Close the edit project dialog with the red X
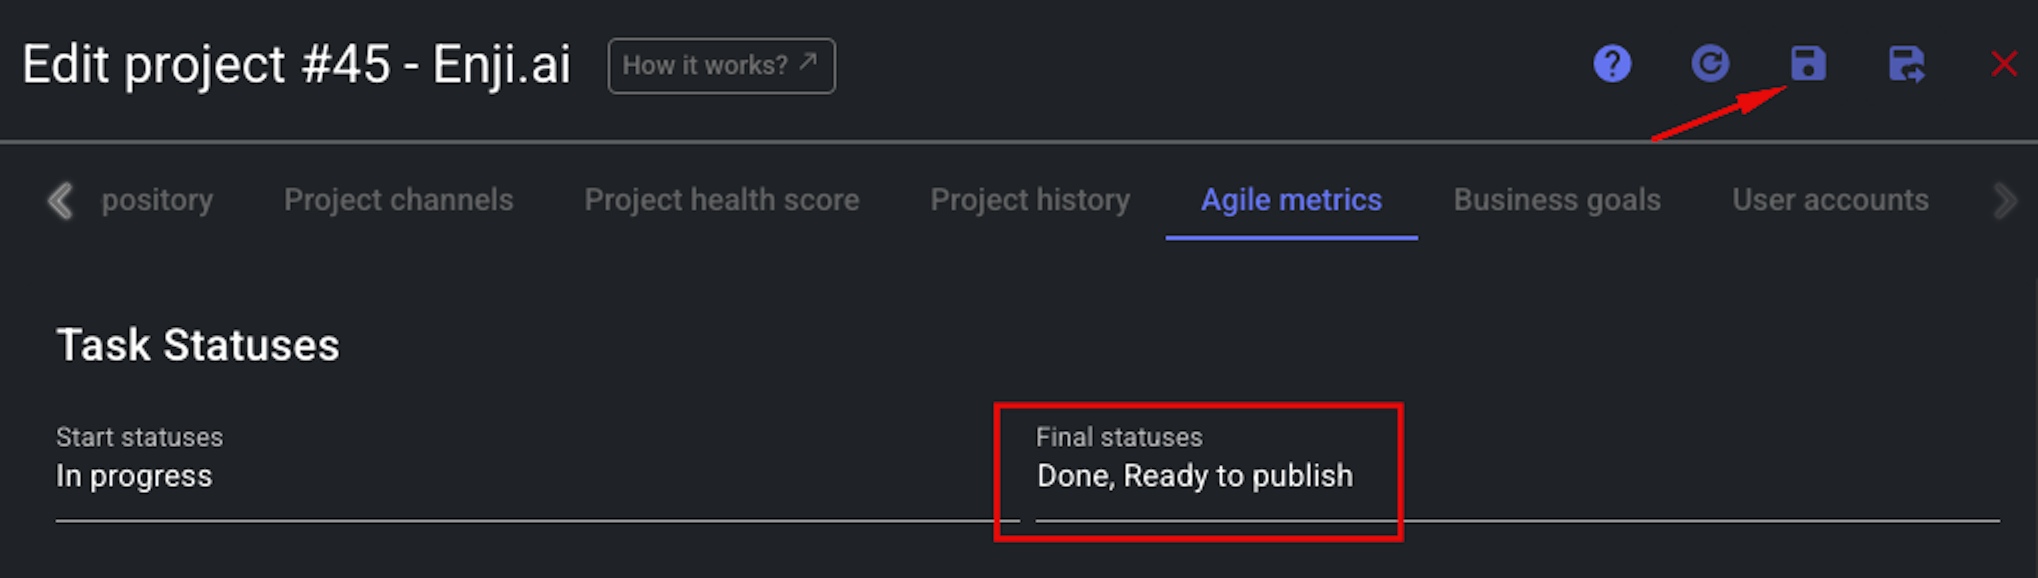 click(2004, 64)
